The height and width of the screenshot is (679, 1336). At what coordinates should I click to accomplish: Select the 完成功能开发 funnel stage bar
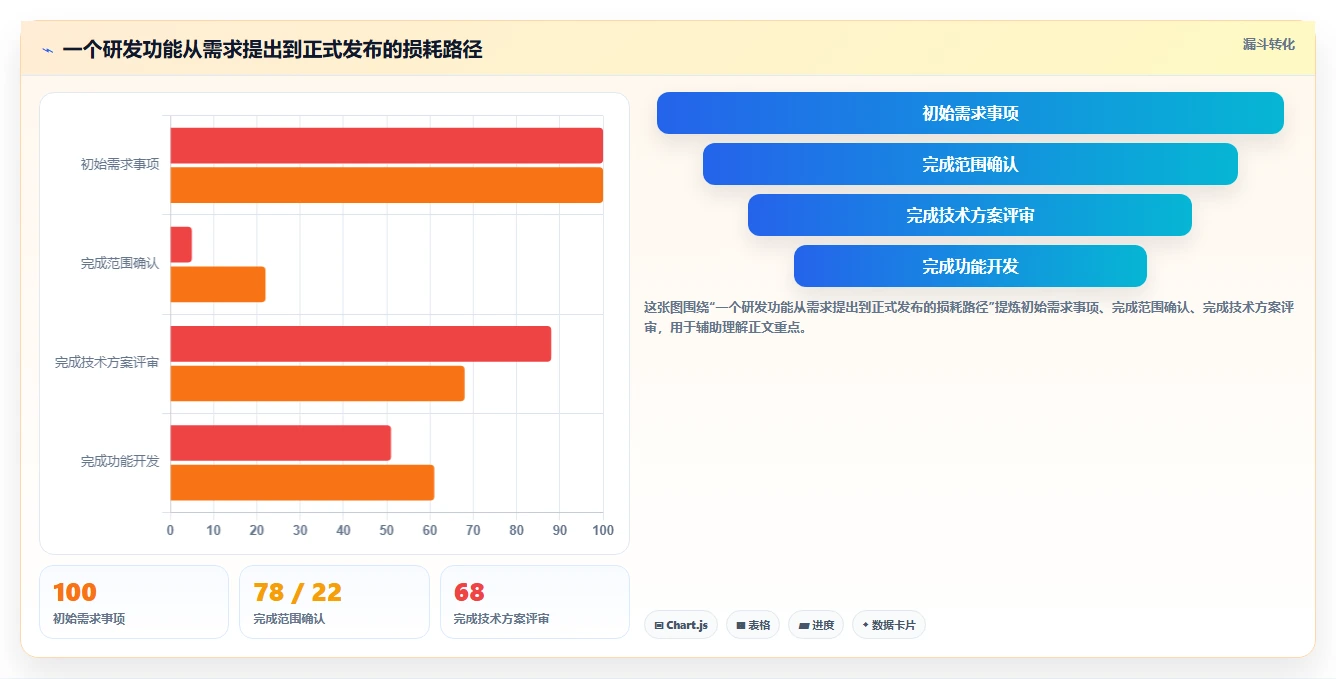(x=970, y=266)
